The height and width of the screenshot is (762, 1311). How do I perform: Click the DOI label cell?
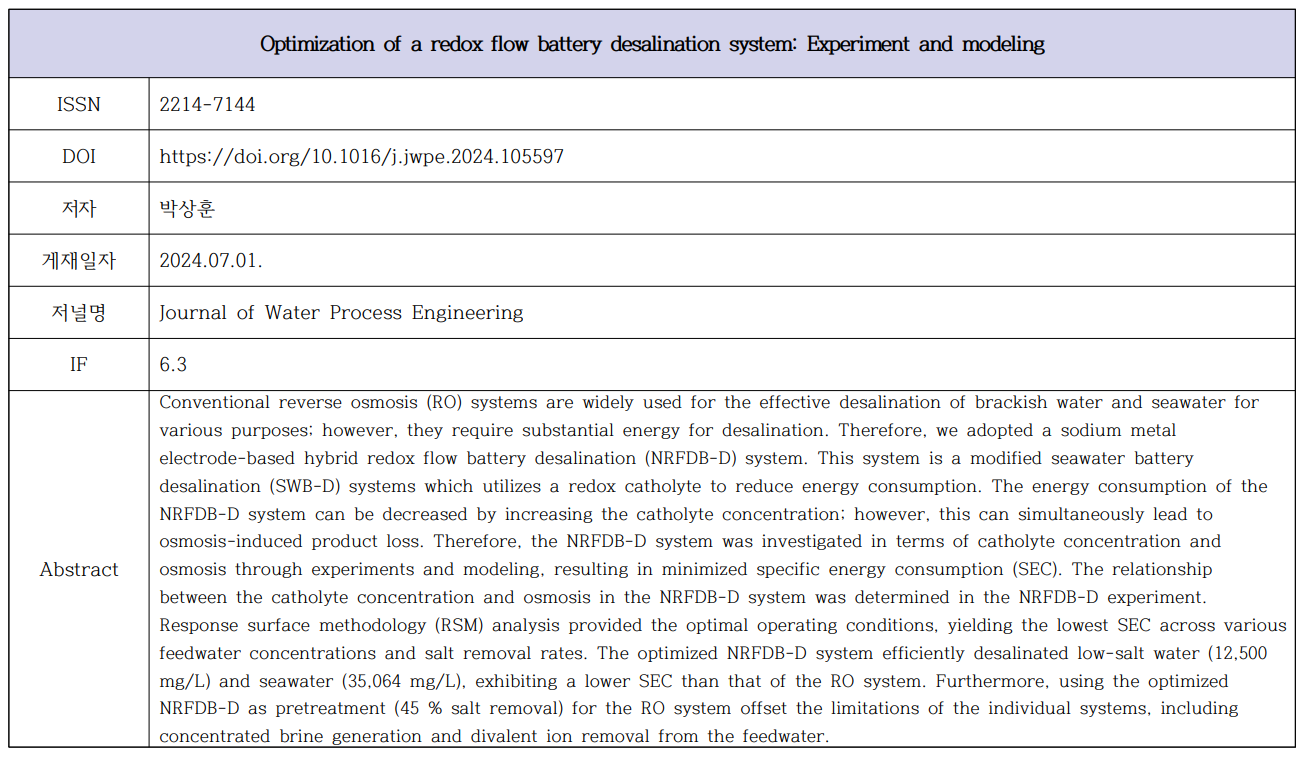pyautogui.click(x=79, y=157)
